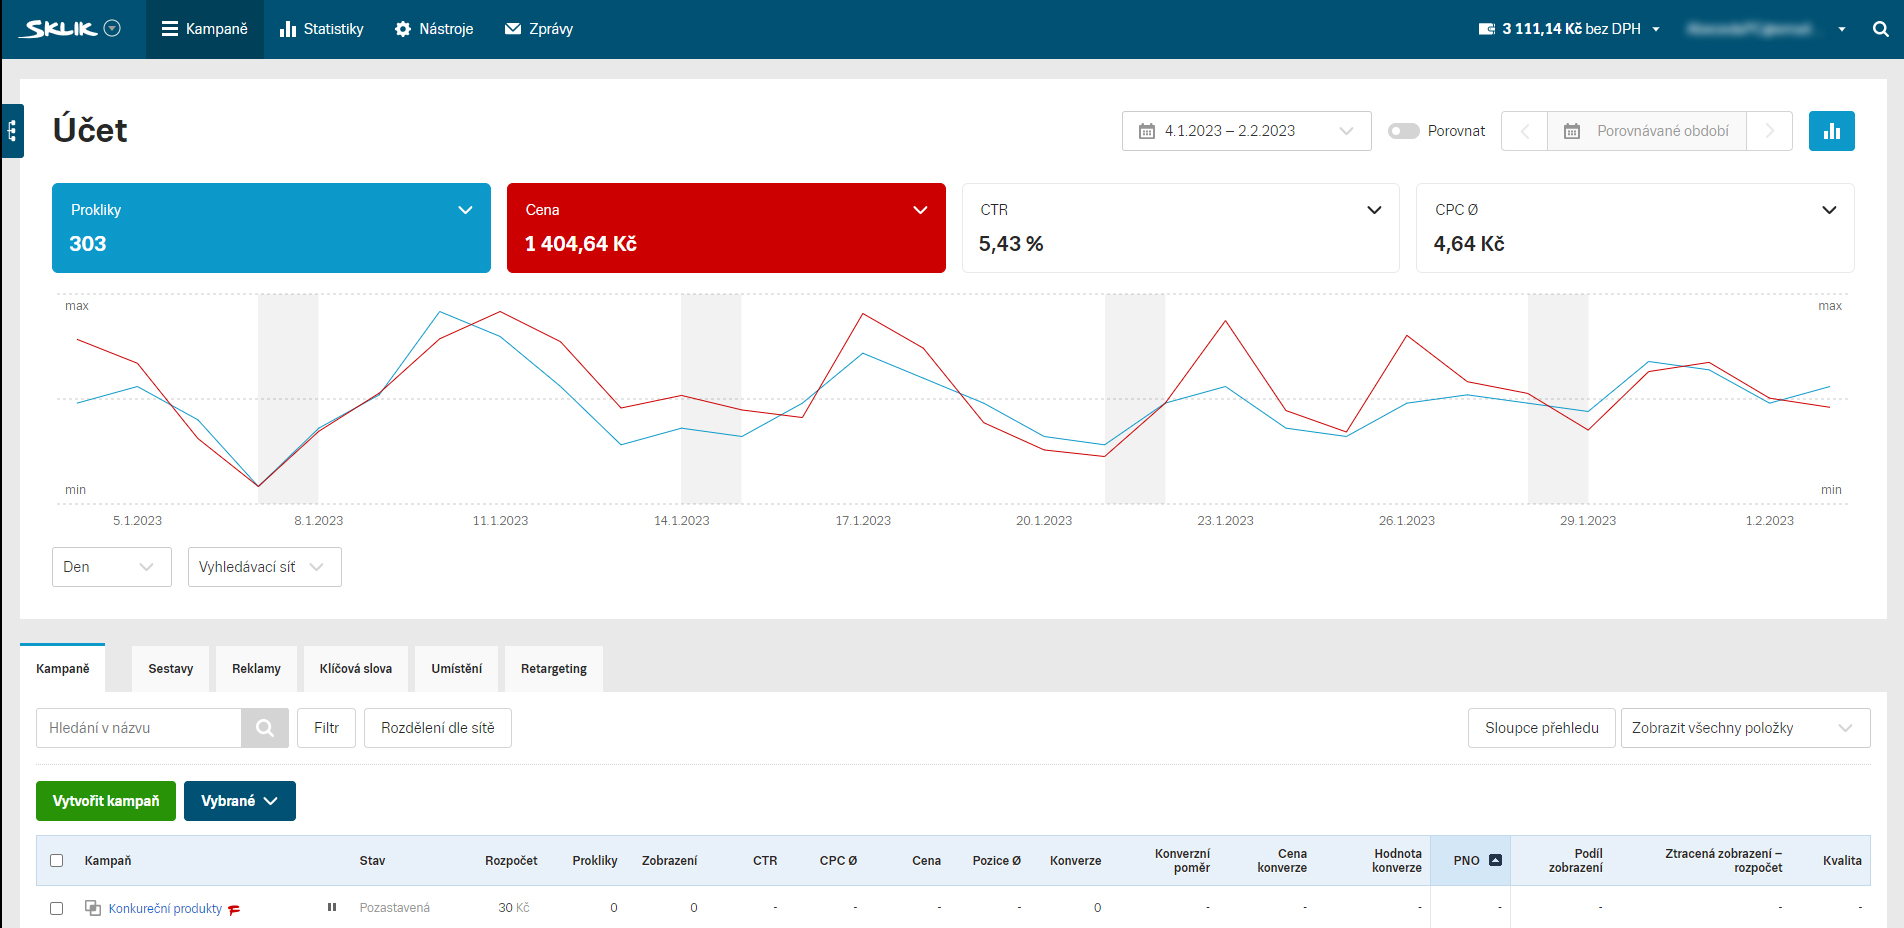
Task: Sort by the PNO column header
Action: click(x=1466, y=860)
